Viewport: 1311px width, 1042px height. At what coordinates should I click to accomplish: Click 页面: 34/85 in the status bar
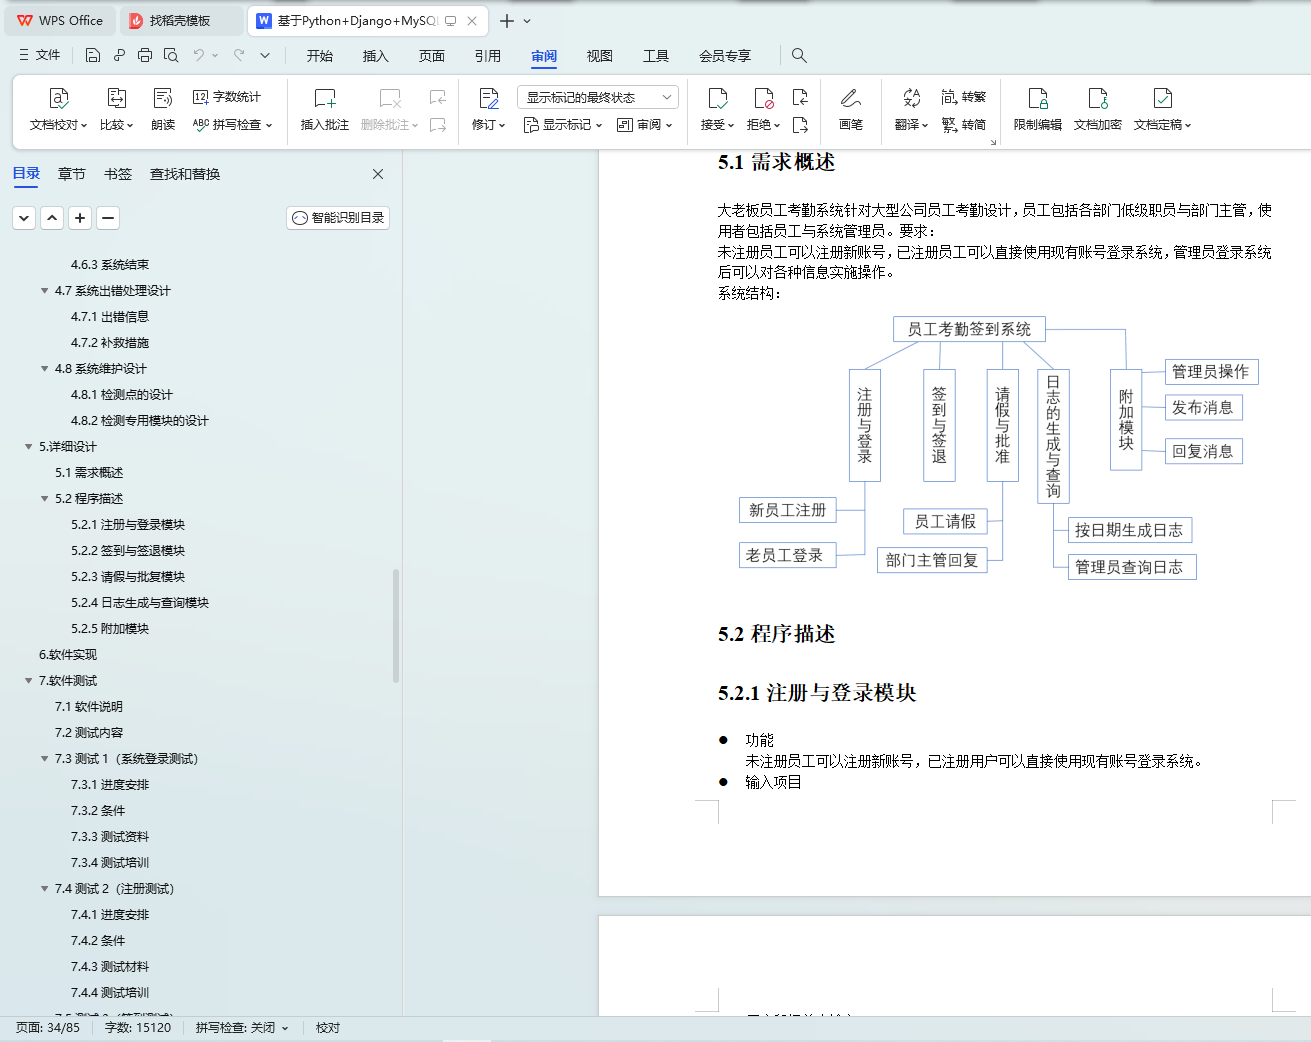[48, 1028]
